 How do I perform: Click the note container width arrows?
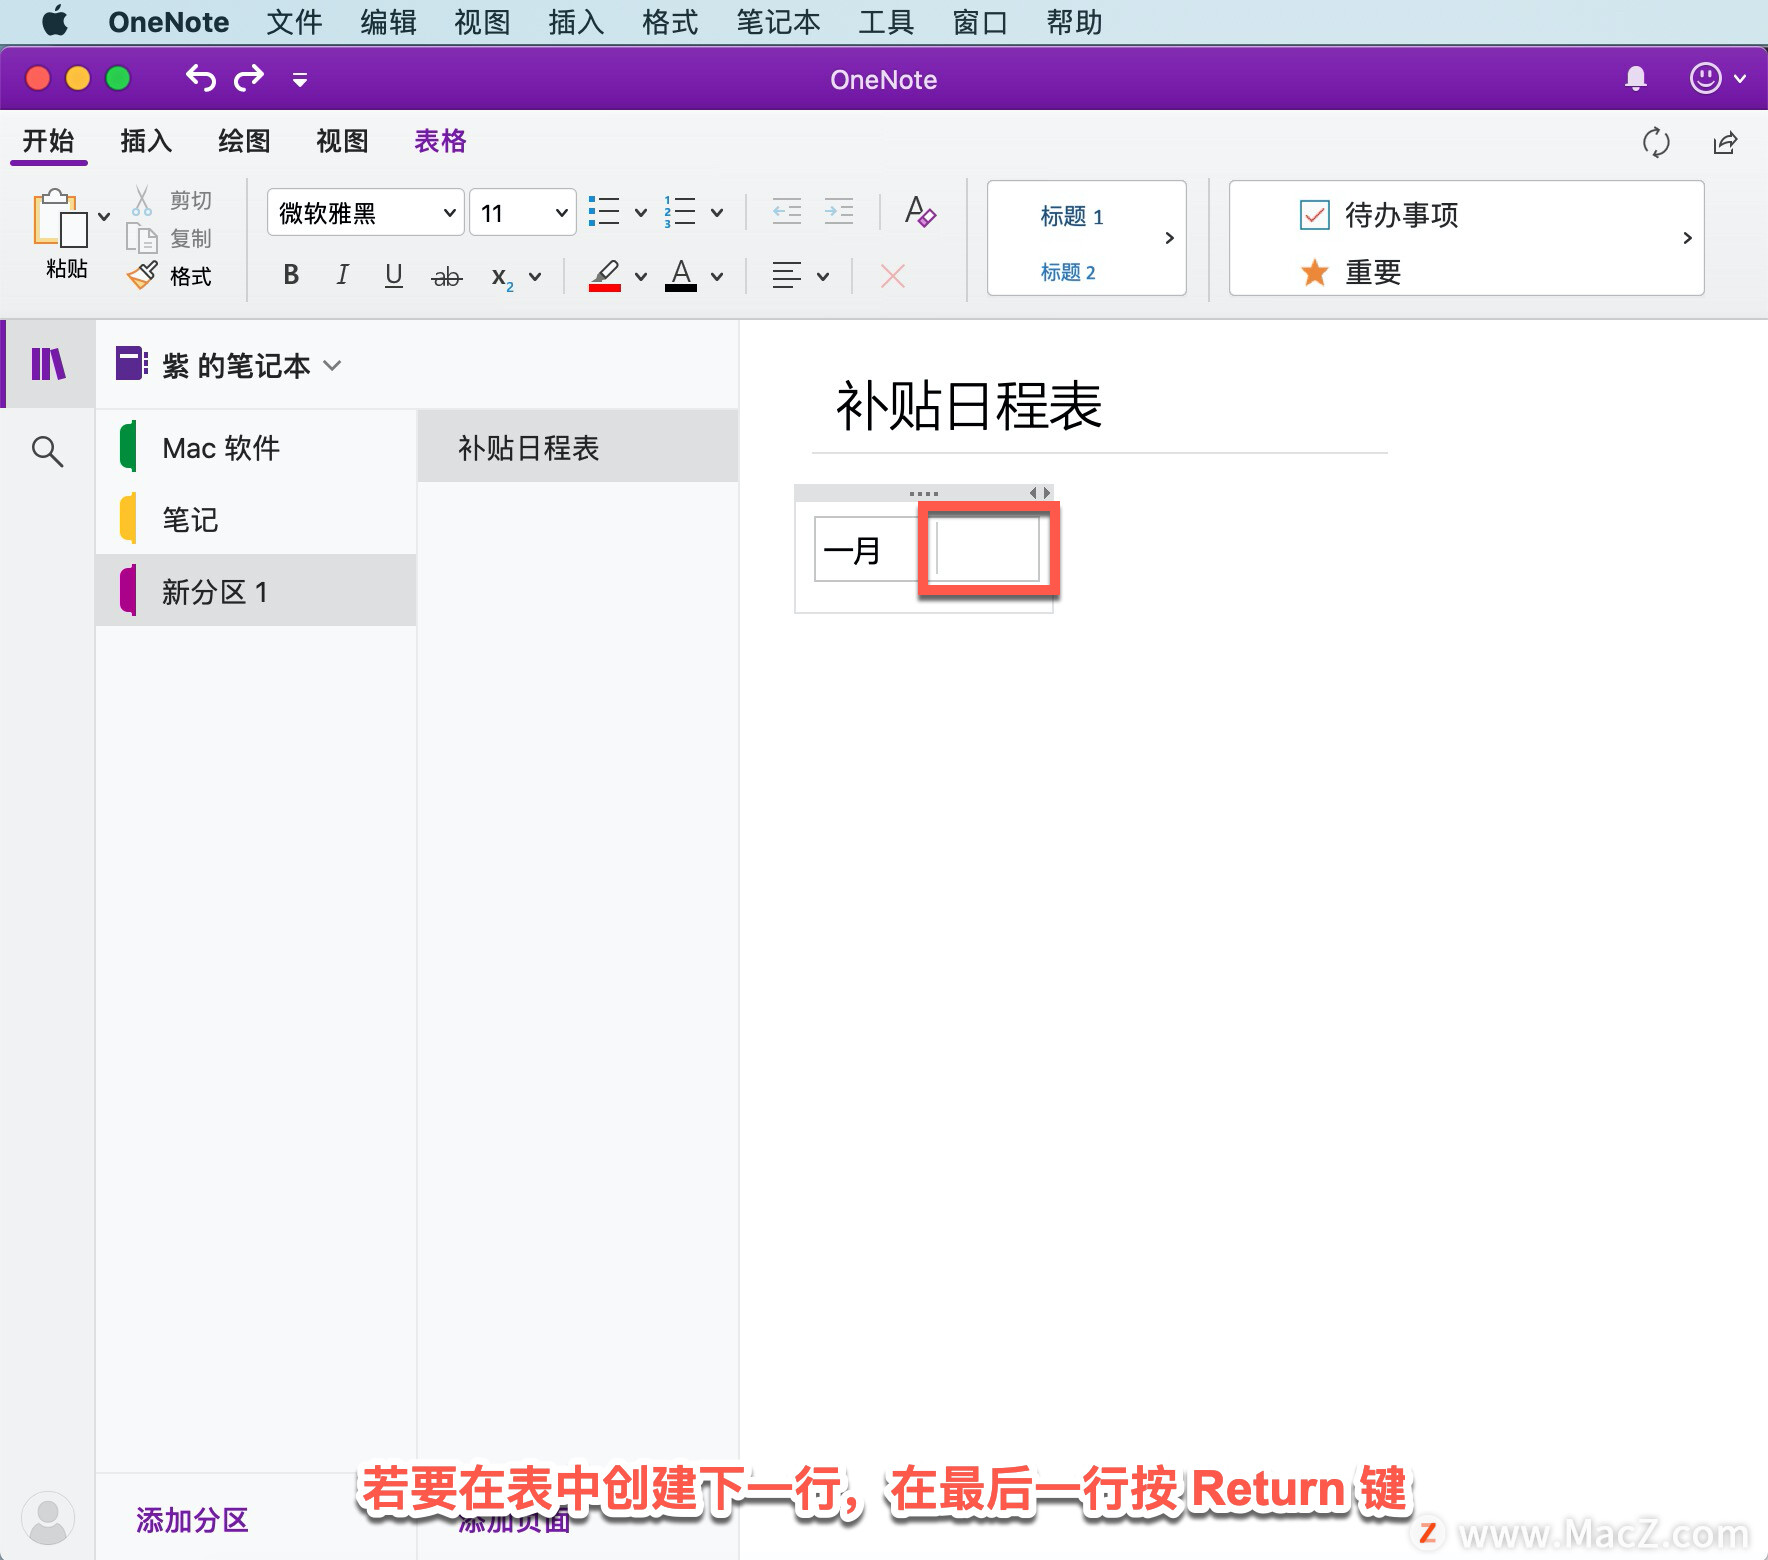(1040, 493)
